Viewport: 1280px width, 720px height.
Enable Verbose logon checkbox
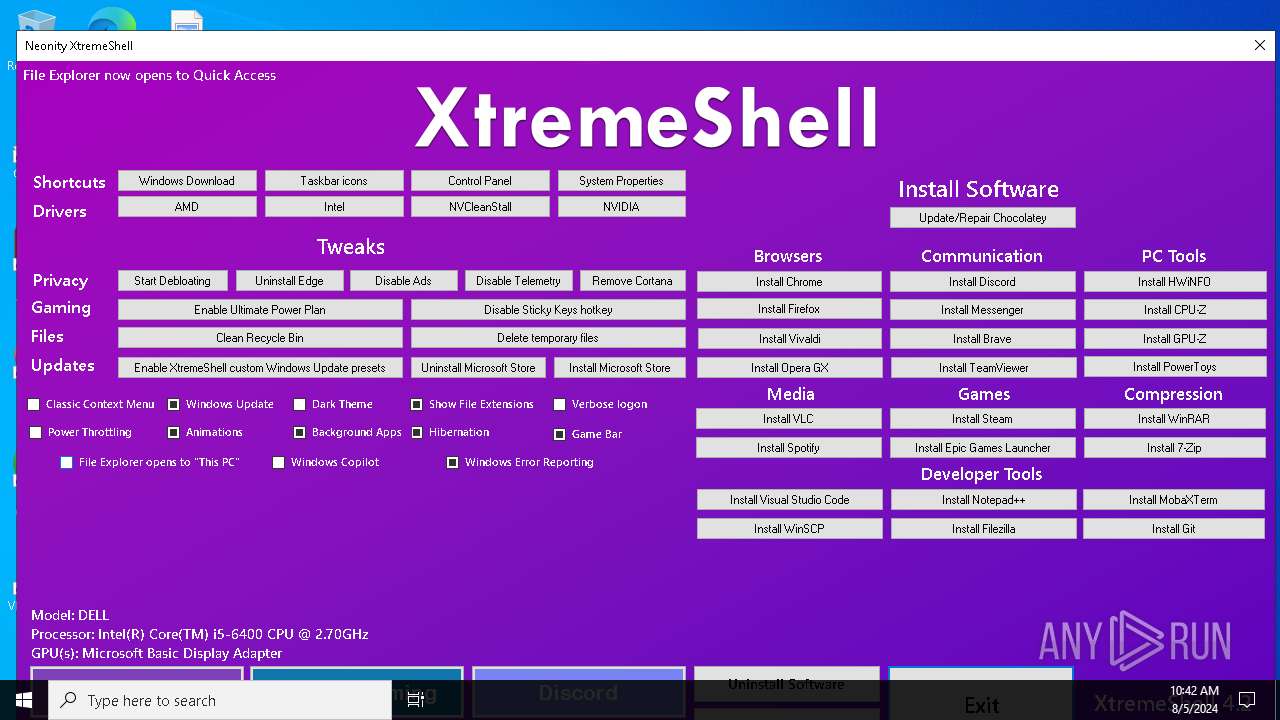click(x=560, y=405)
